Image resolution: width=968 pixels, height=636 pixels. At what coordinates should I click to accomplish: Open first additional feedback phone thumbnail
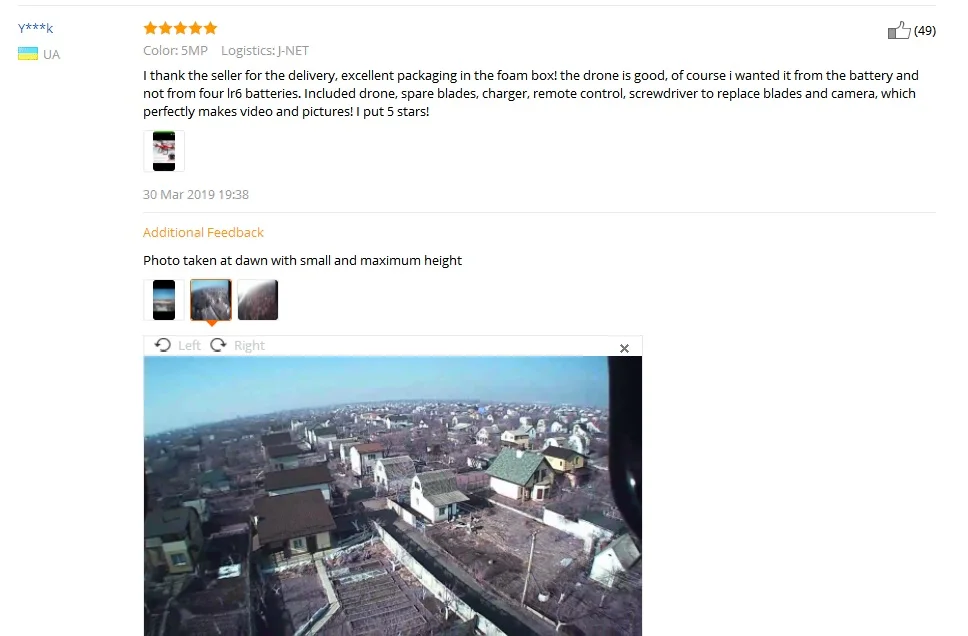coord(164,299)
